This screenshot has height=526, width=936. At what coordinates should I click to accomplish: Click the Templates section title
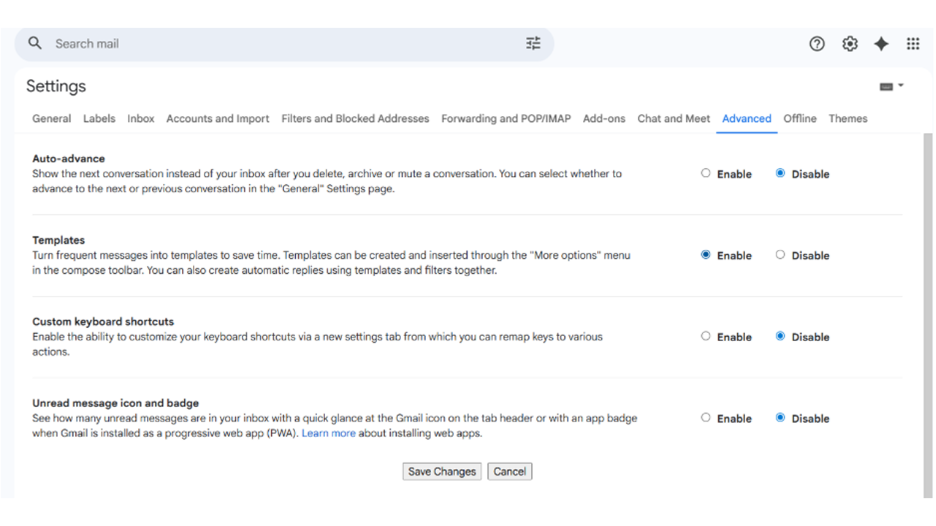[x=58, y=240]
